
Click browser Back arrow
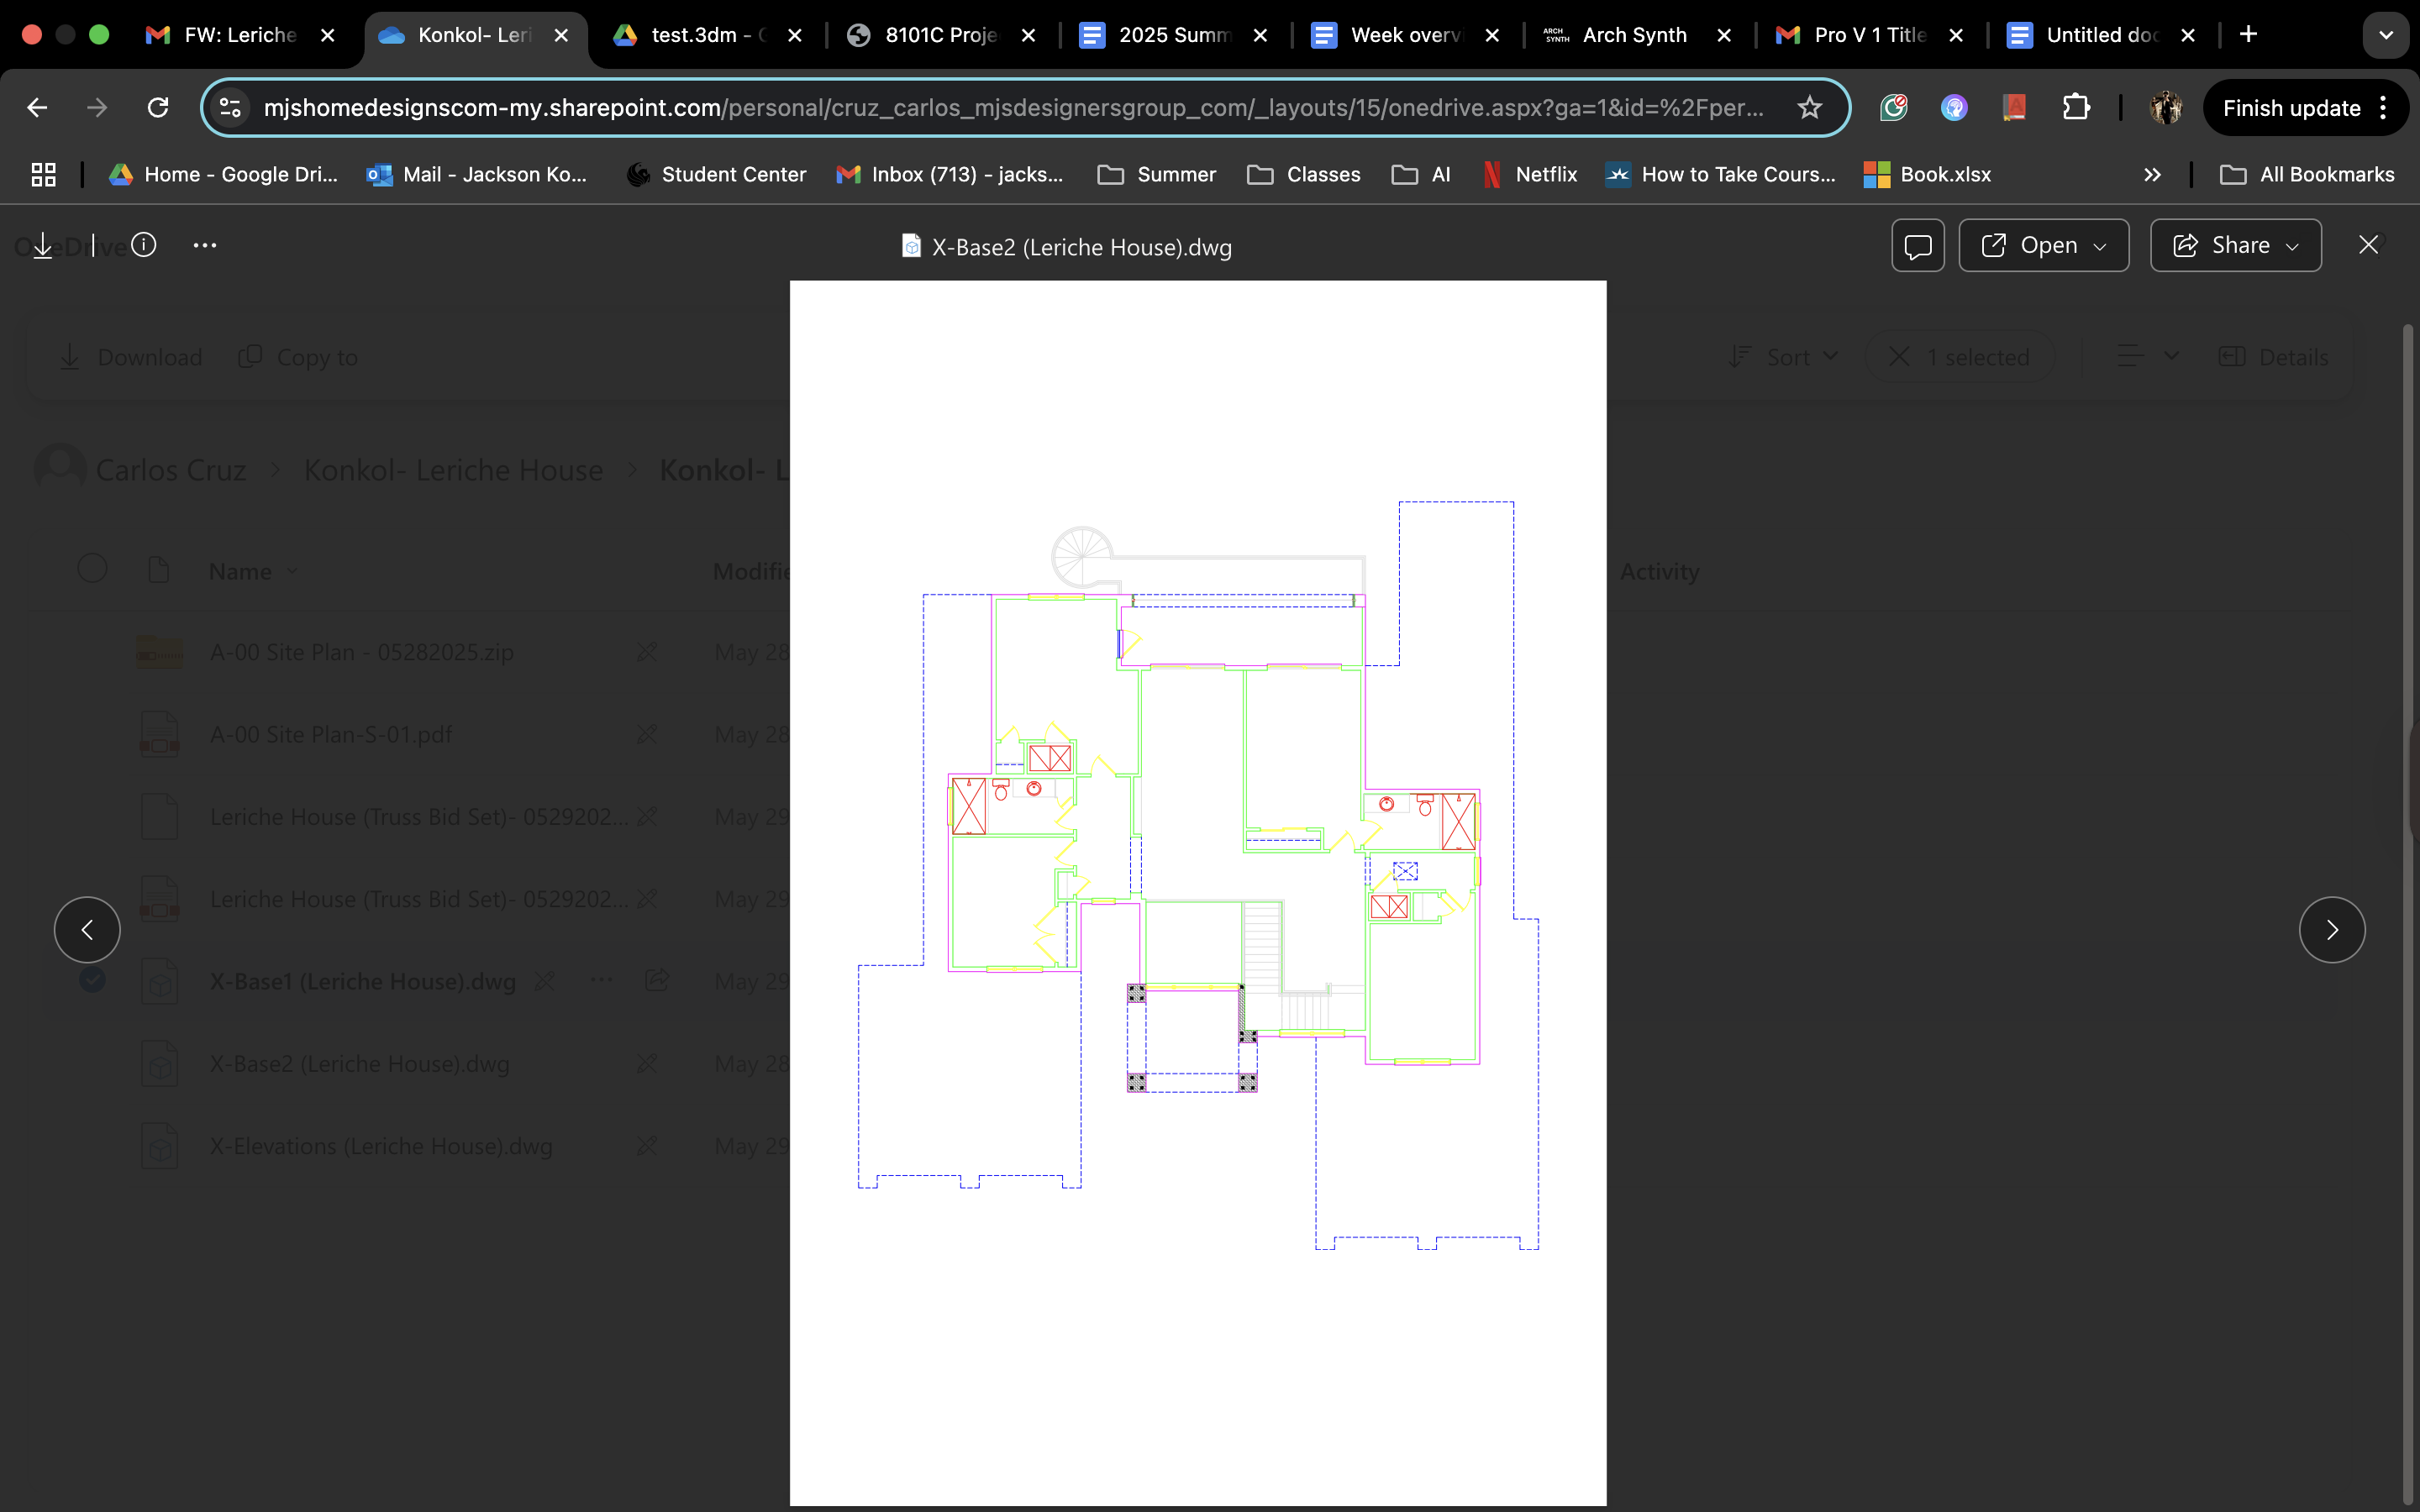[x=38, y=107]
